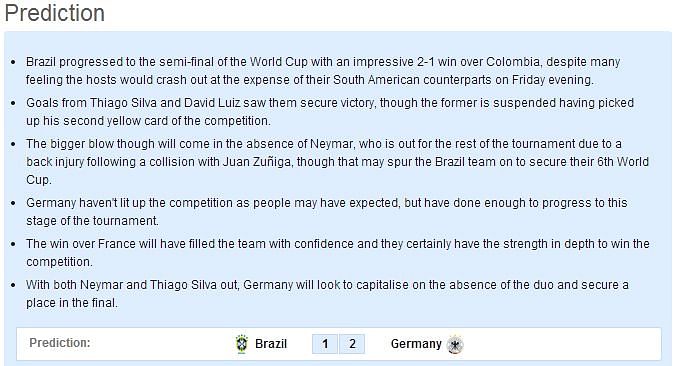
Task: Click the large 'Prediction' heading
Action: tap(55, 13)
